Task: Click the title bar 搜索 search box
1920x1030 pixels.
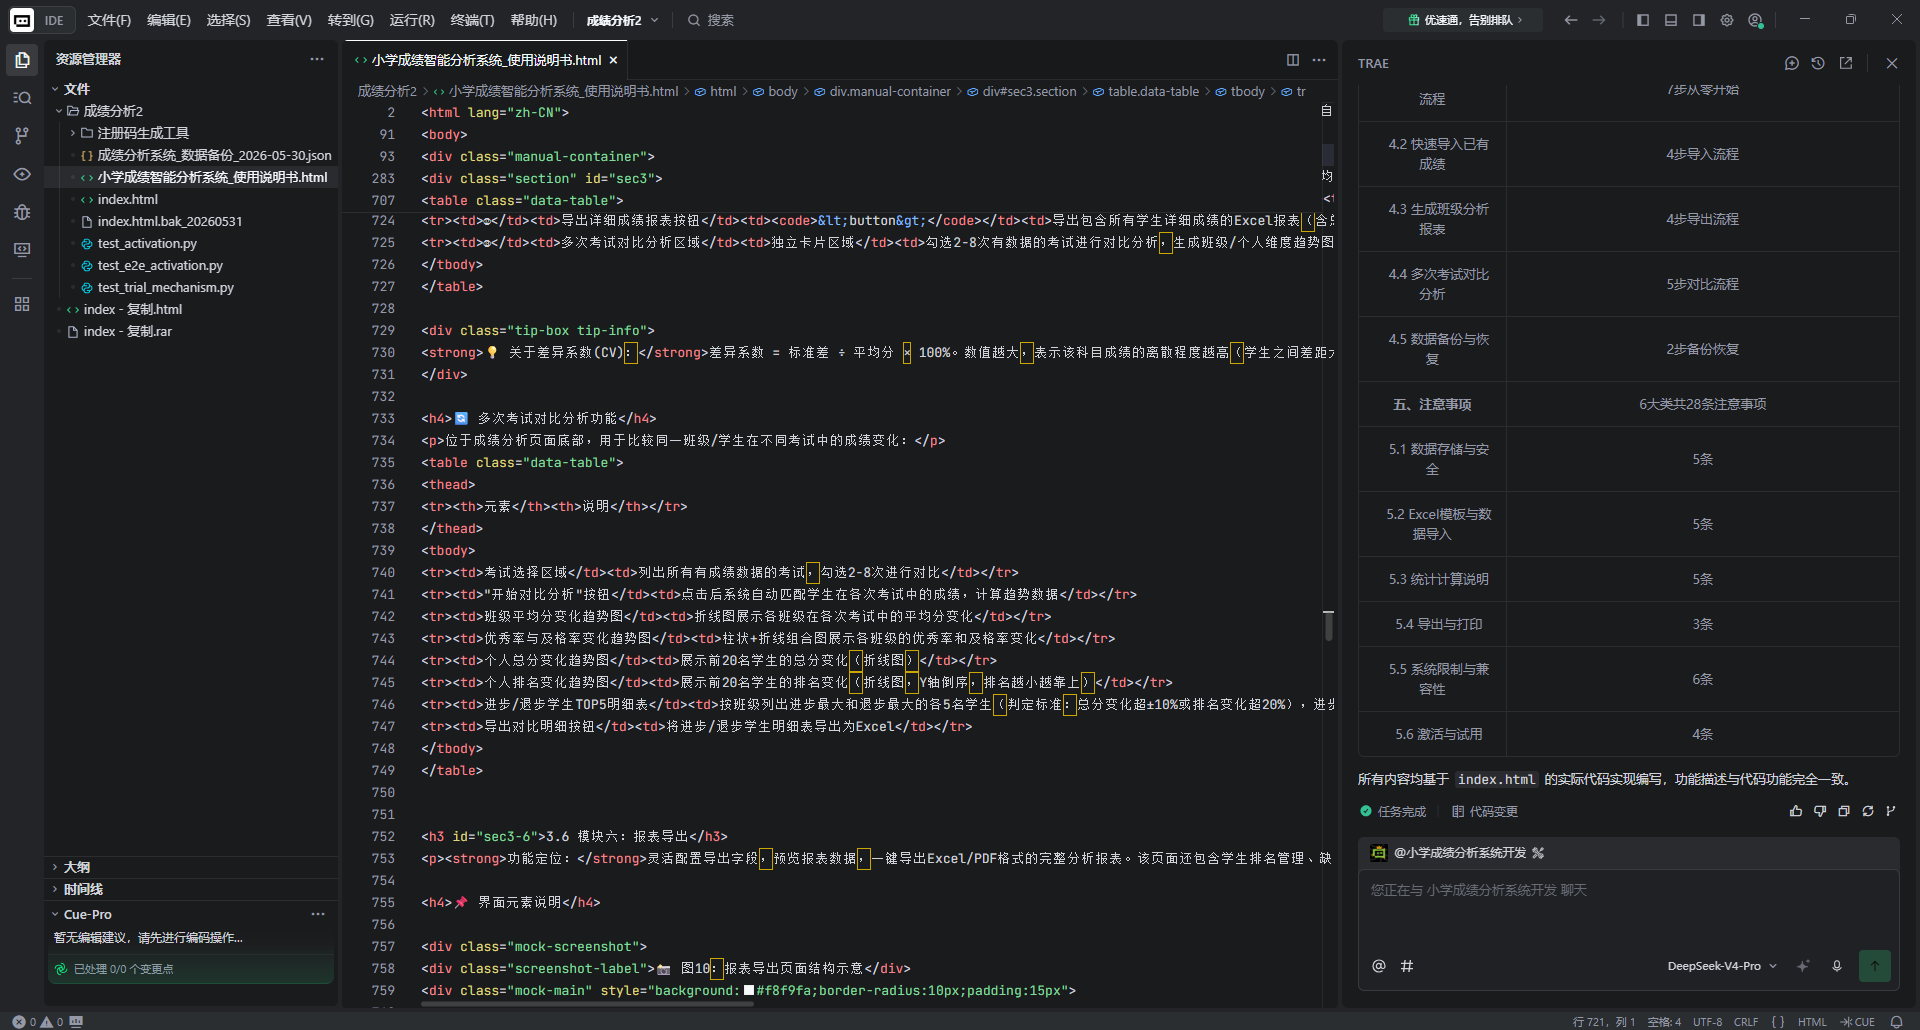Action: point(711,20)
